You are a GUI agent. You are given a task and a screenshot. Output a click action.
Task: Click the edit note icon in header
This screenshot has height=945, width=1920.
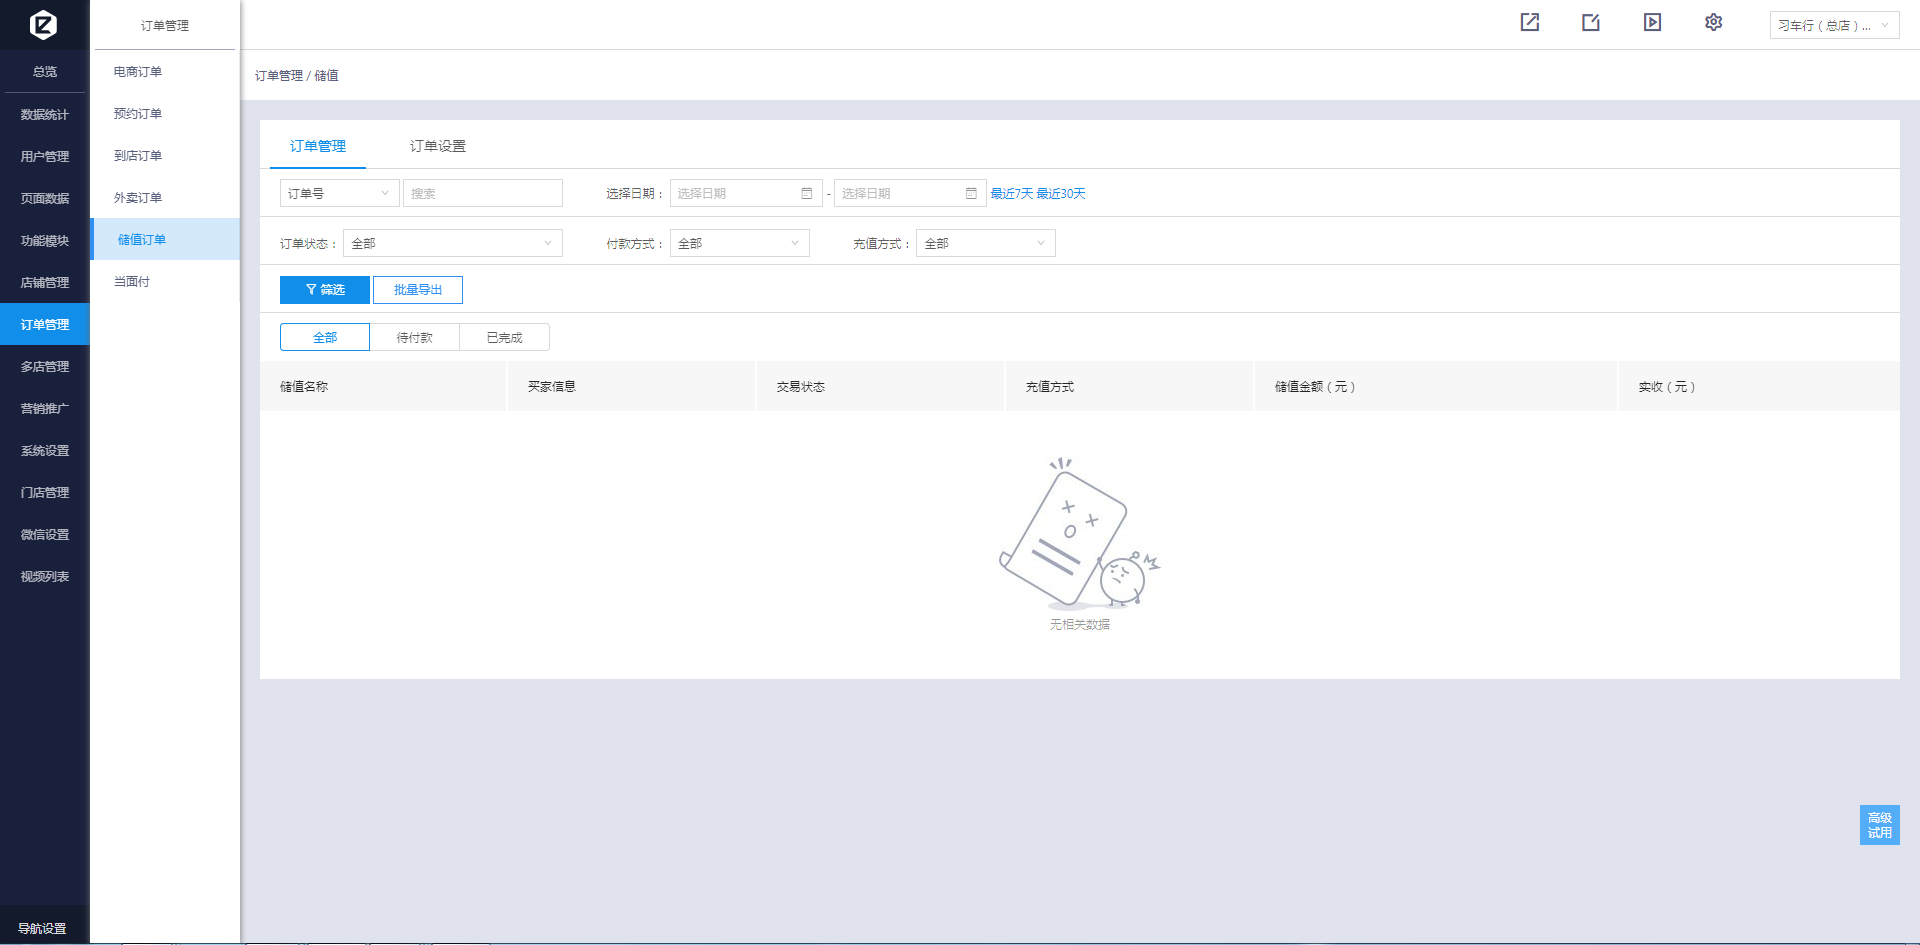(x=1591, y=22)
